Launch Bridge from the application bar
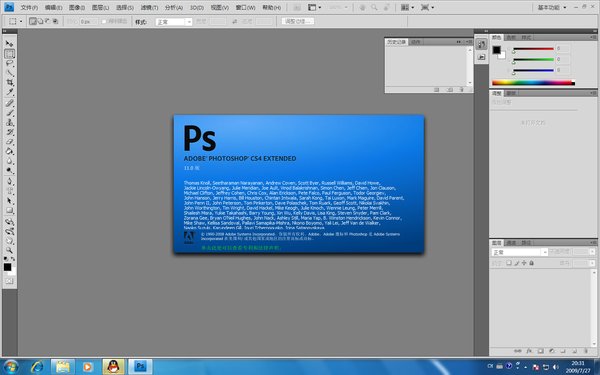 pos(297,7)
